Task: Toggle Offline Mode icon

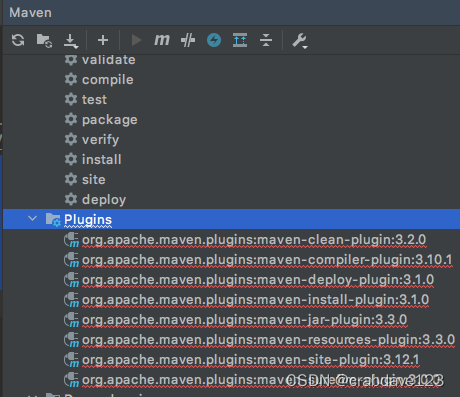Action: (x=188, y=40)
